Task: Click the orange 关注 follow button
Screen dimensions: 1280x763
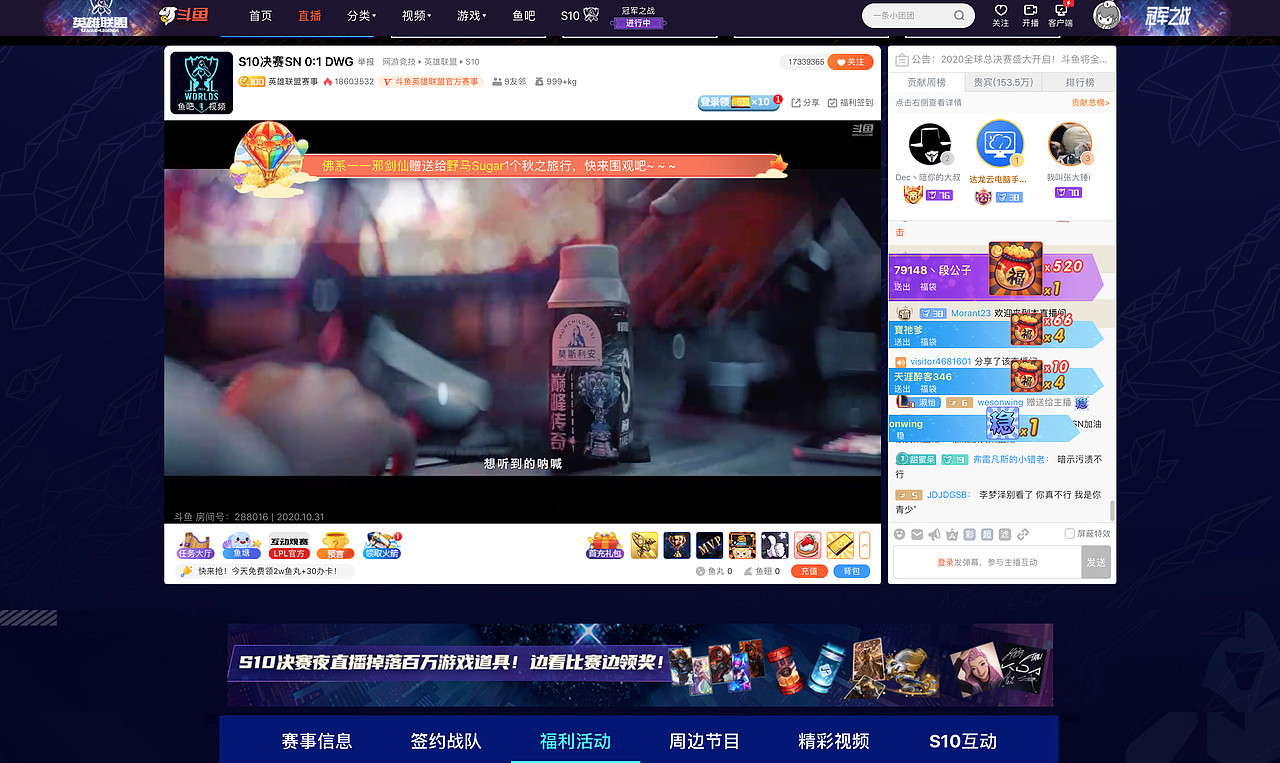Action: [851, 62]
